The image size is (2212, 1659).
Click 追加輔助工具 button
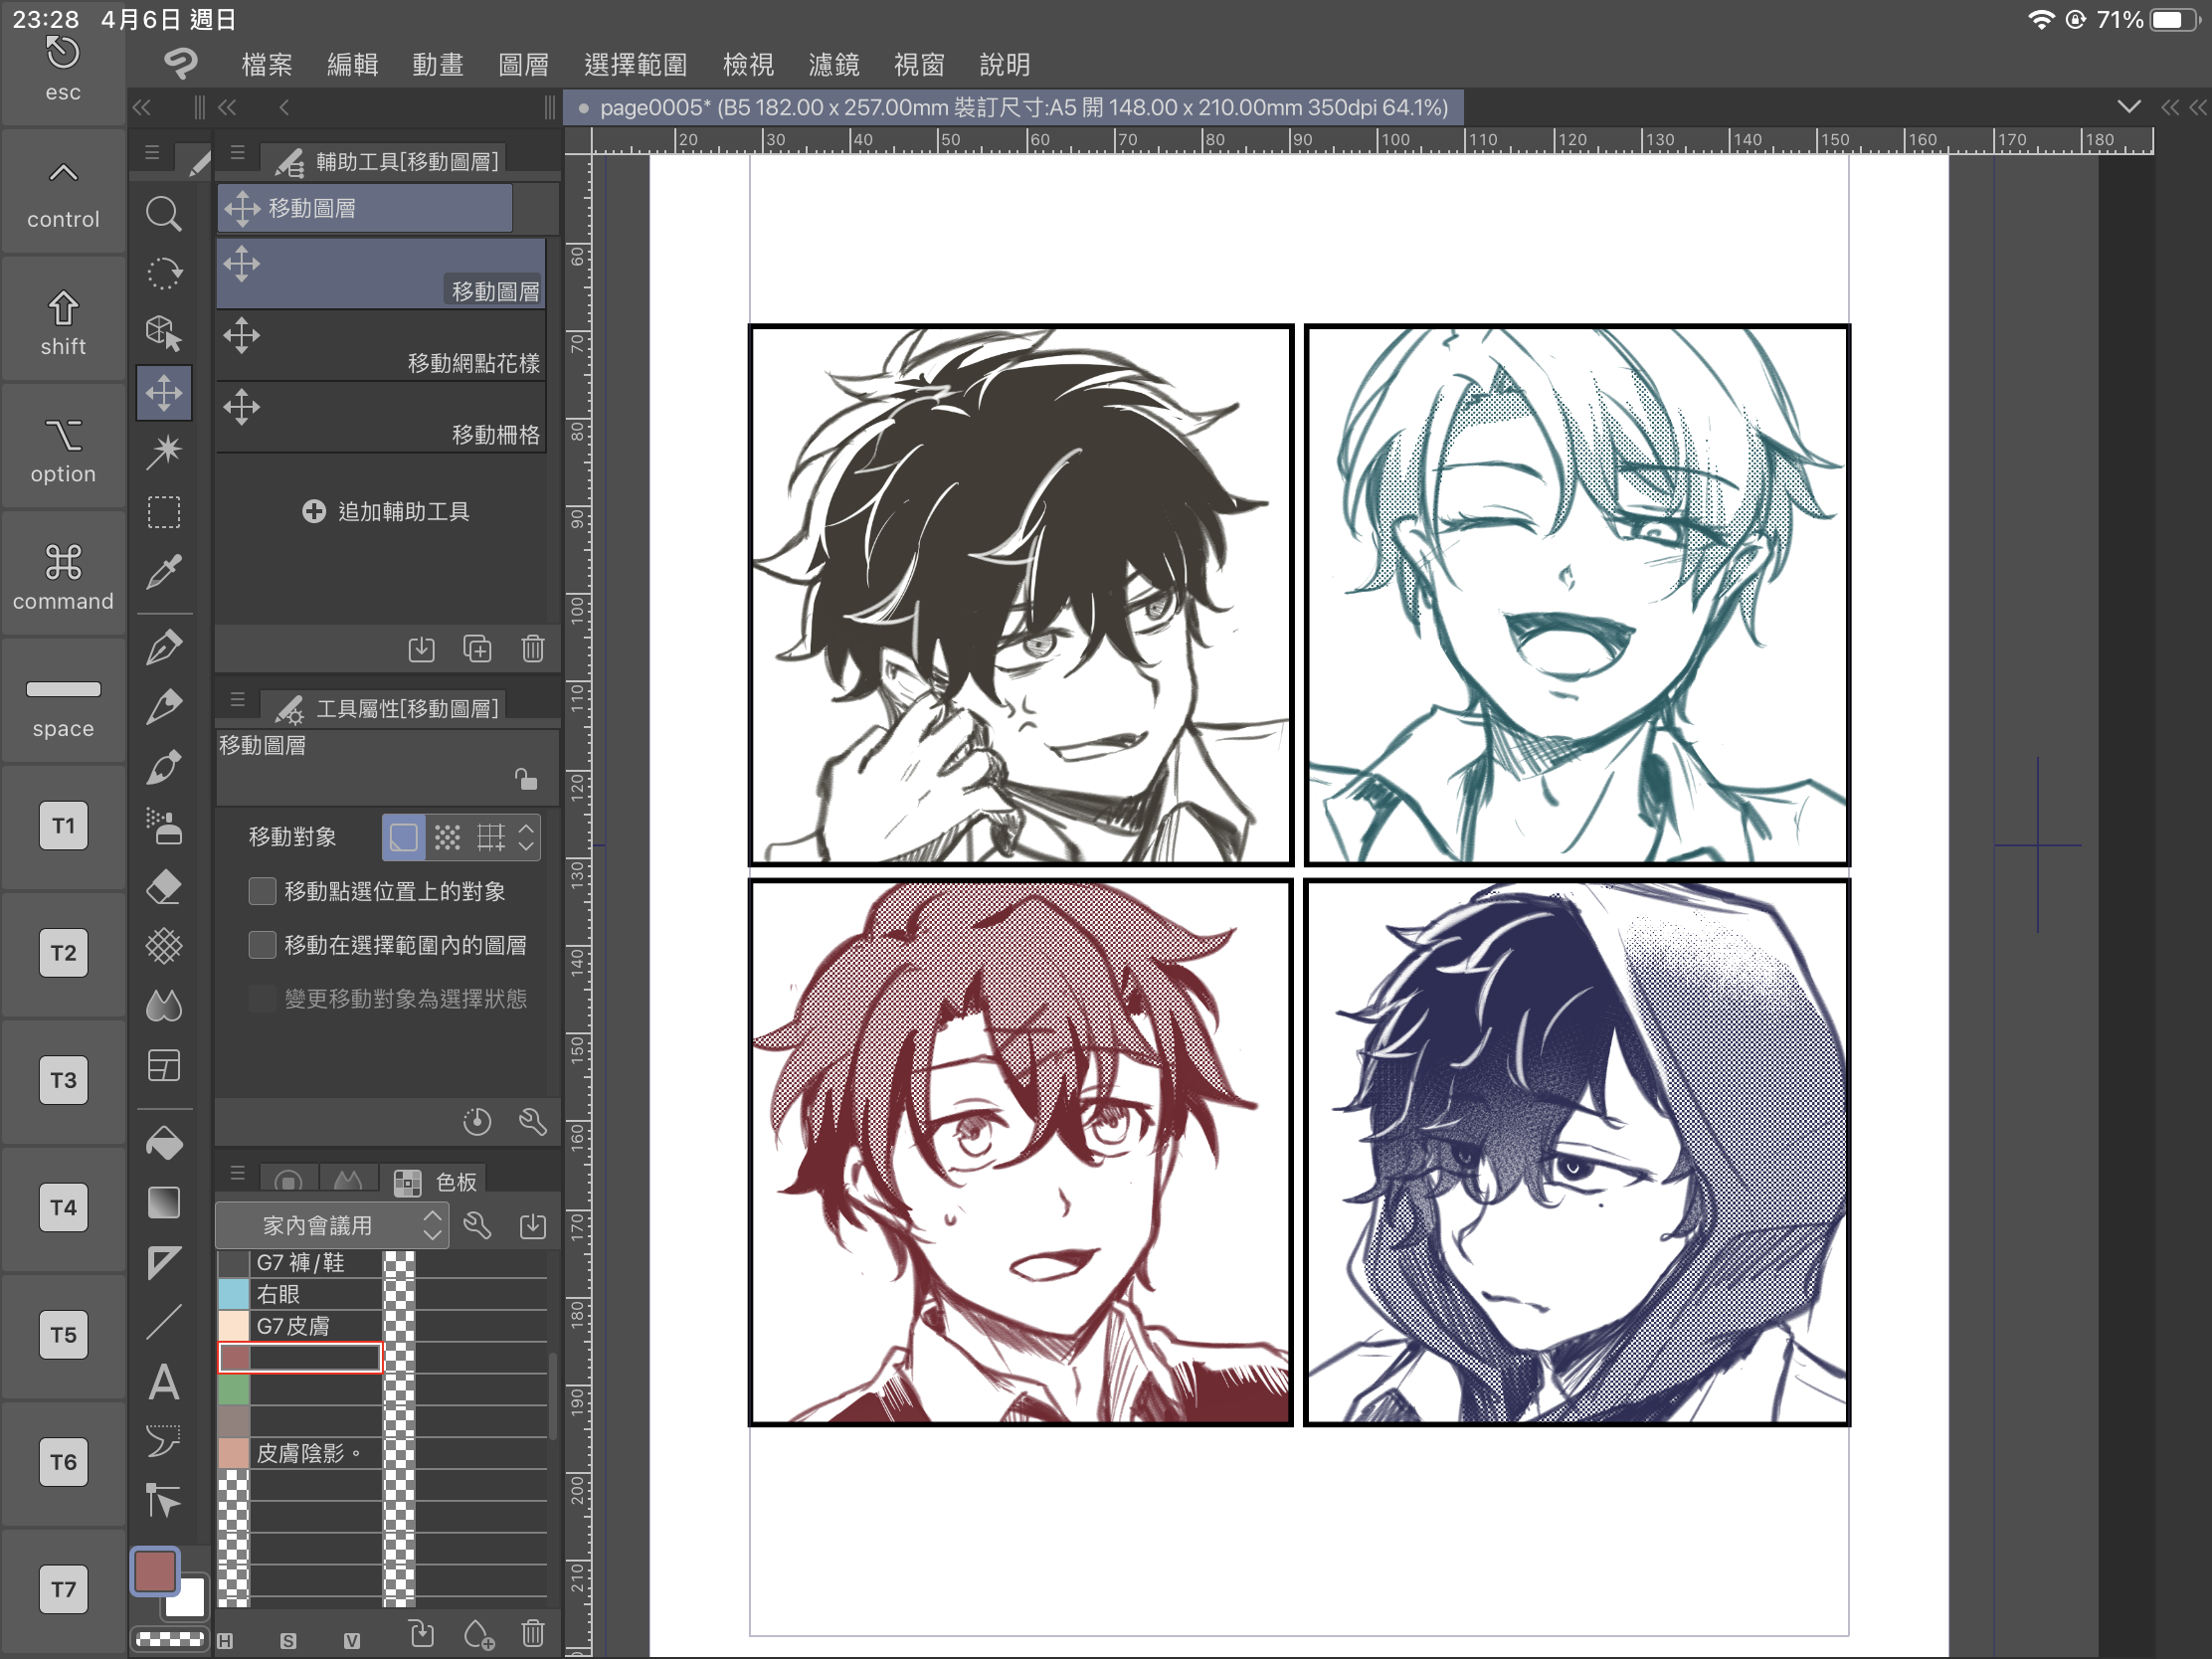[x=386, y=512]
